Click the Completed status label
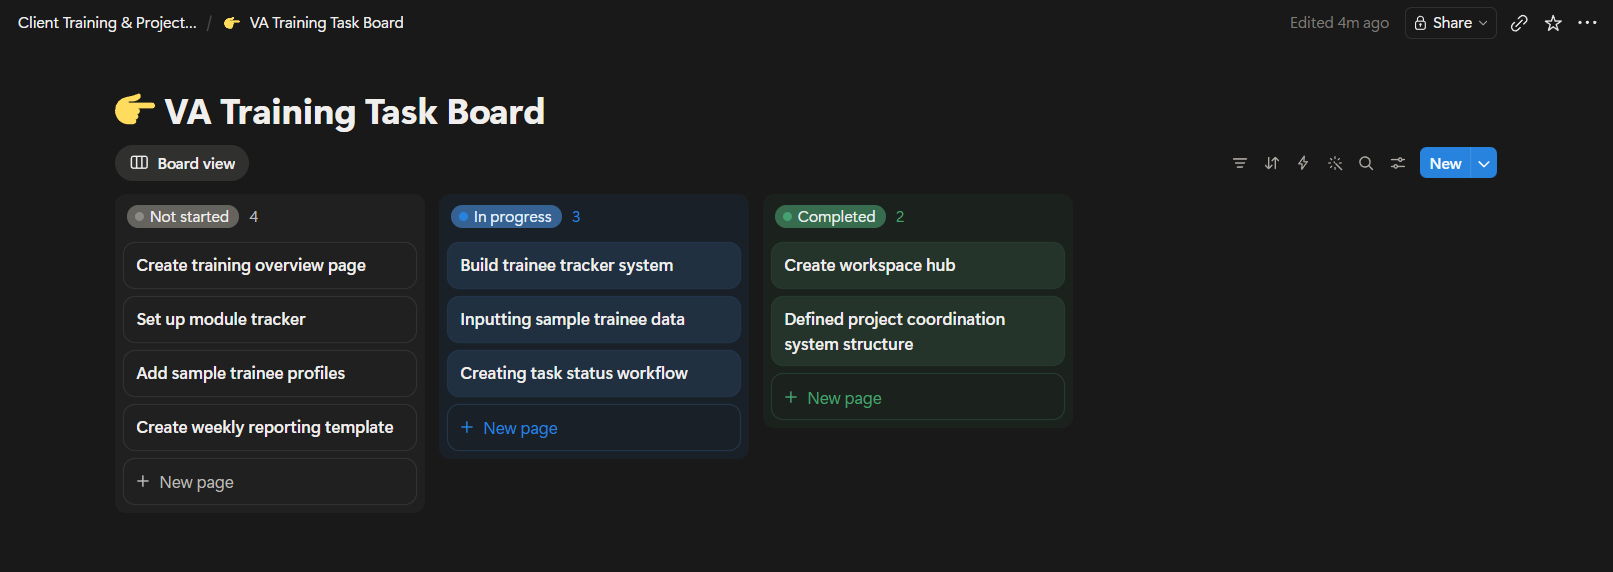 pos(830,216)
